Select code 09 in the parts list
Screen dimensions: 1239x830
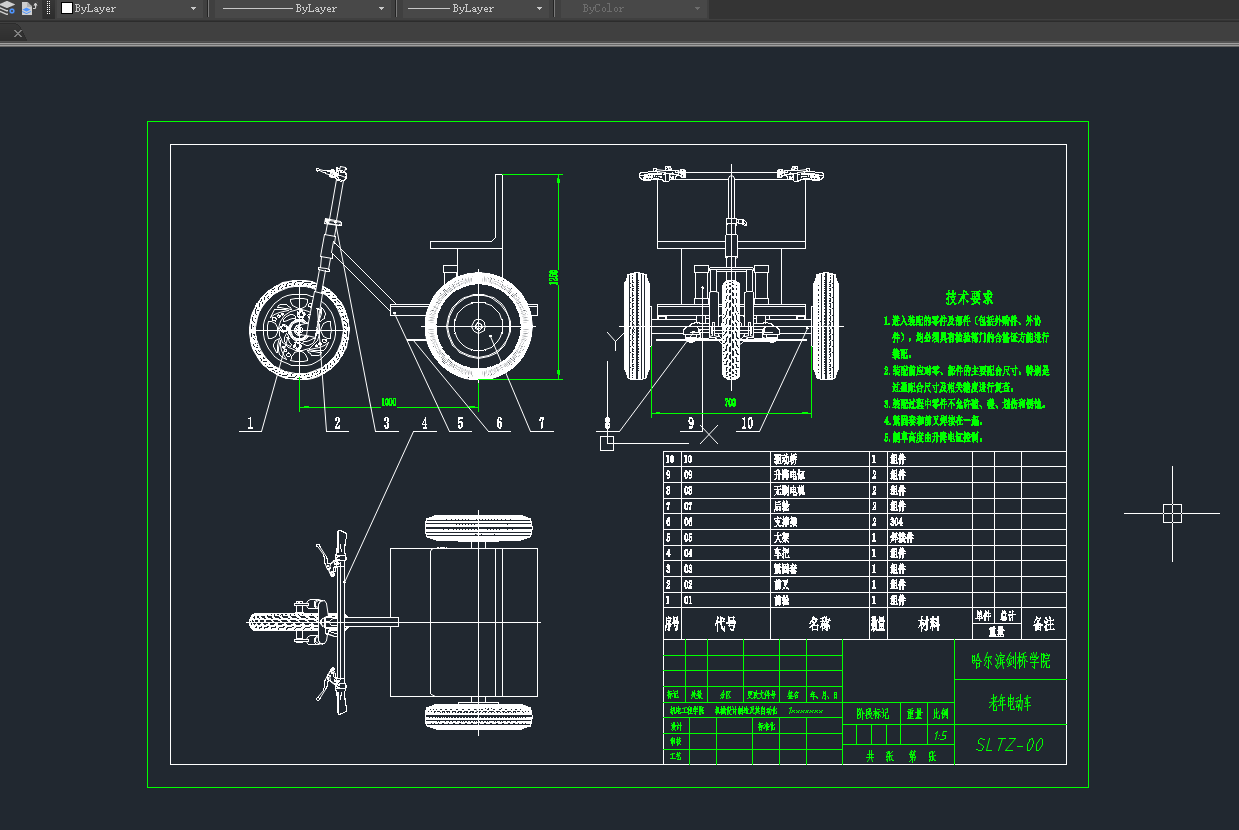688,475
